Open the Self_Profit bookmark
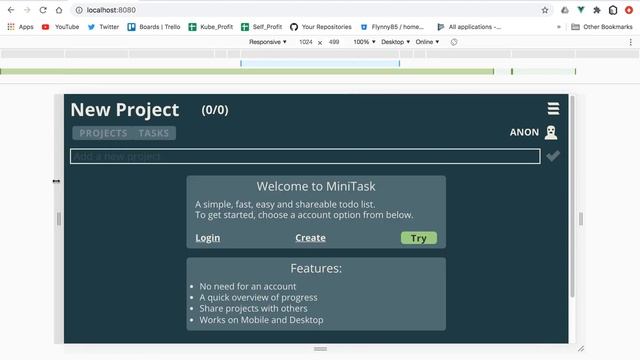This screenshot has height=360, width=640. (x=262, y=27)
